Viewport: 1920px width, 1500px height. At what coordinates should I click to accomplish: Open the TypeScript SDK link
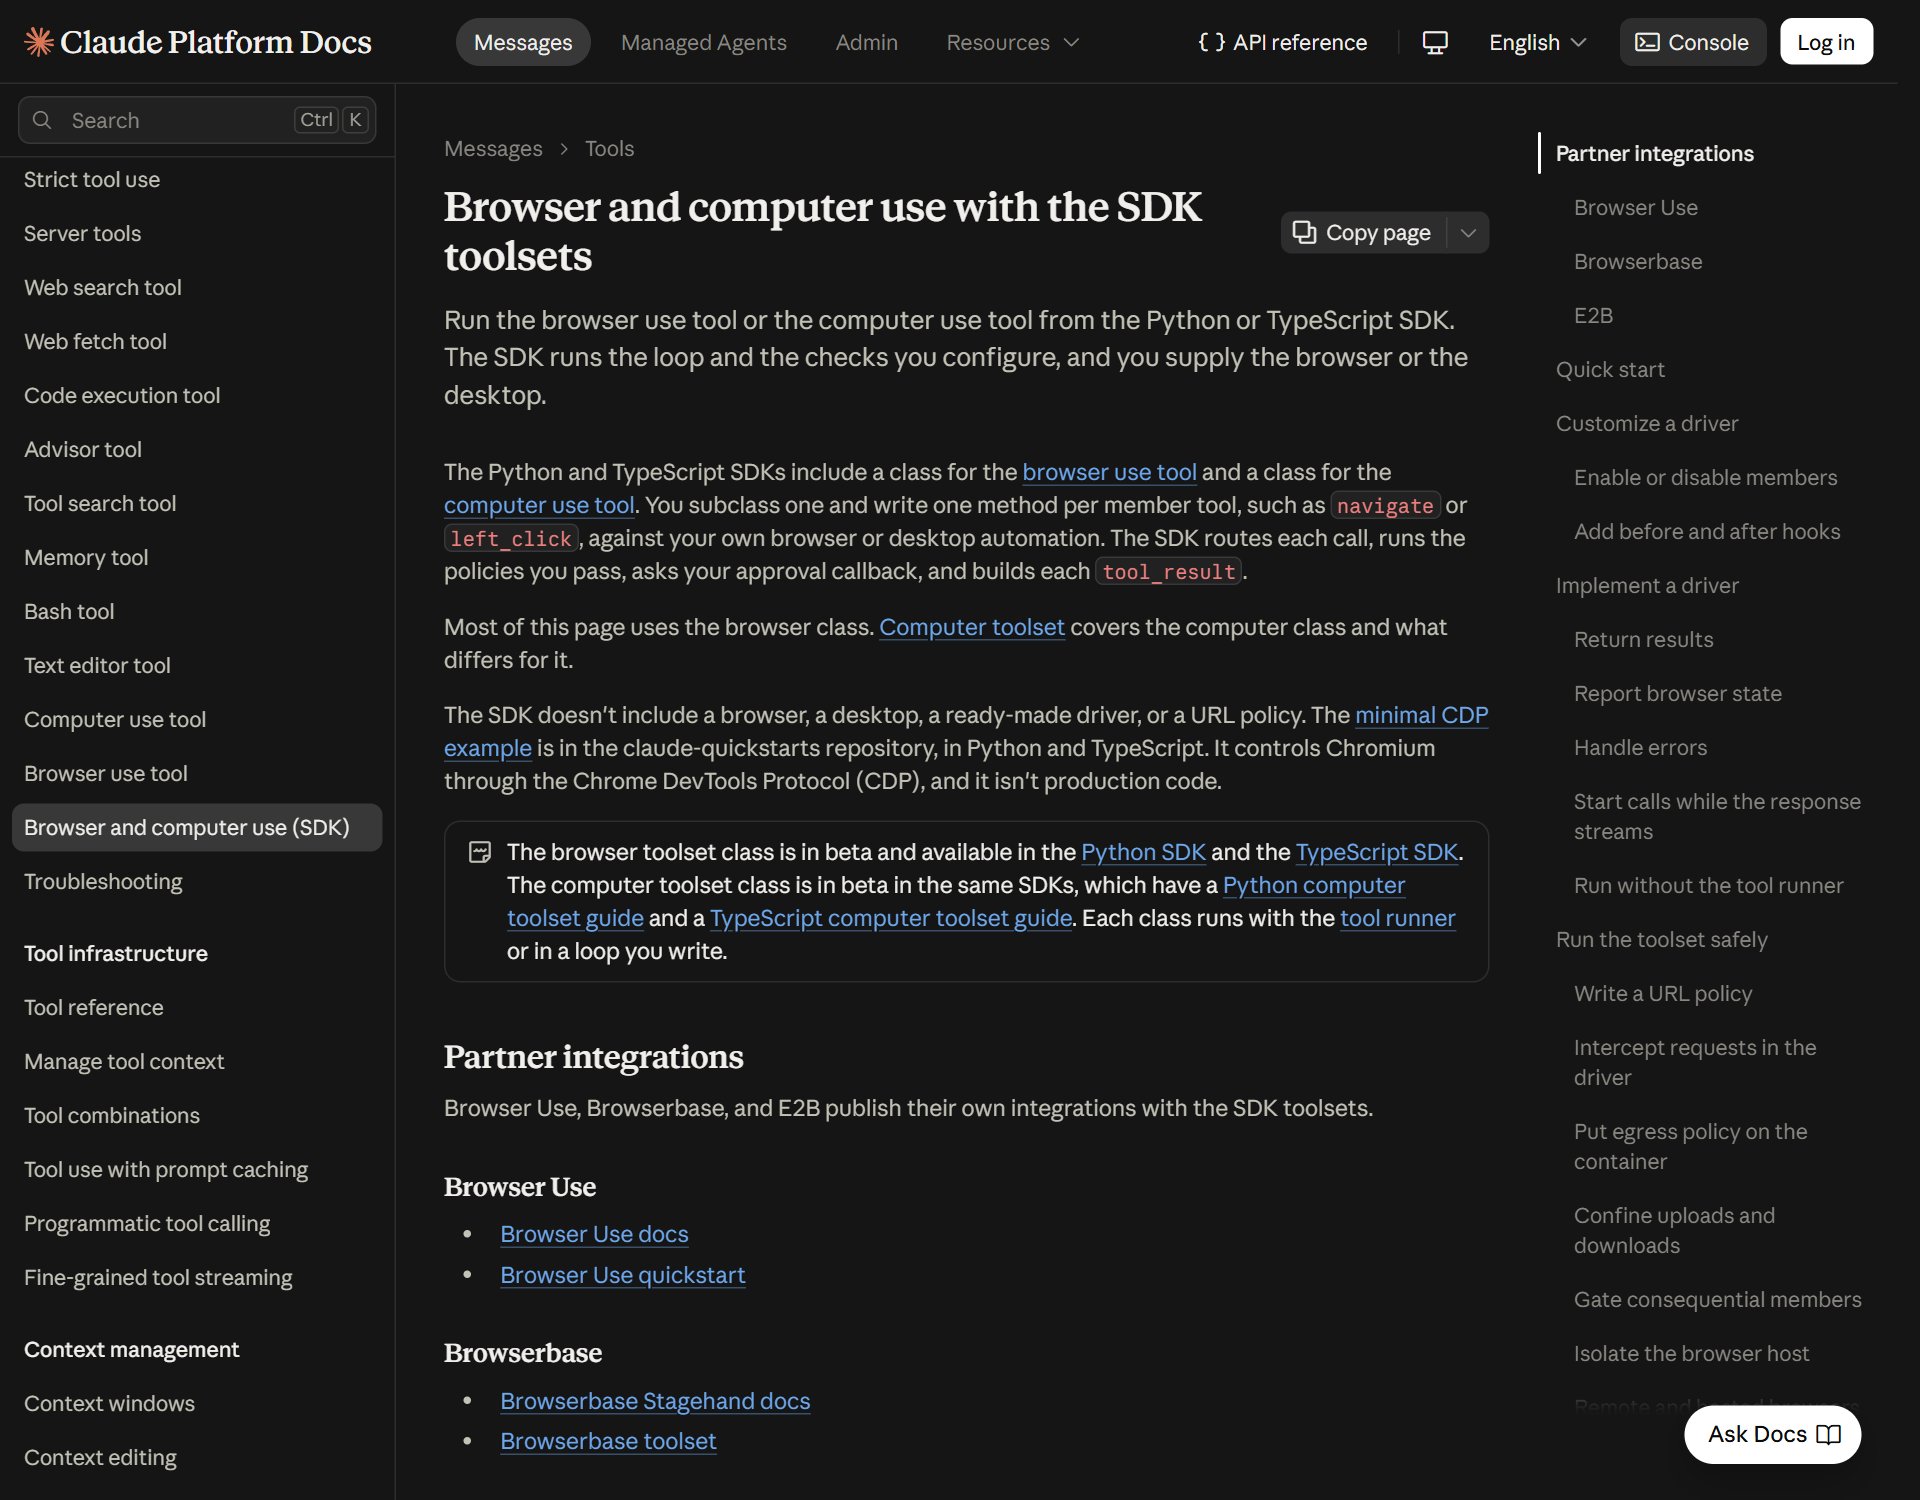tap(1376, 852)
